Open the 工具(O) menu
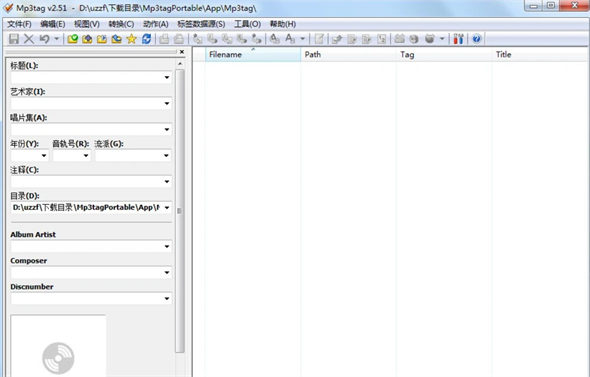 (248, 24)
